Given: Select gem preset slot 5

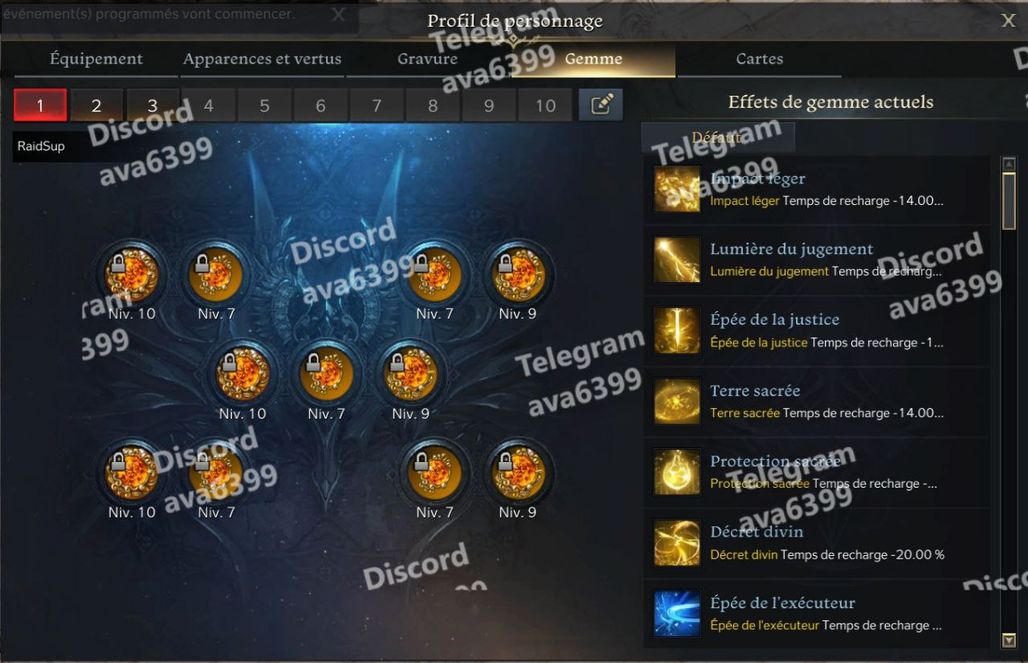Looking at the screenshot, I should pos(264,105).
